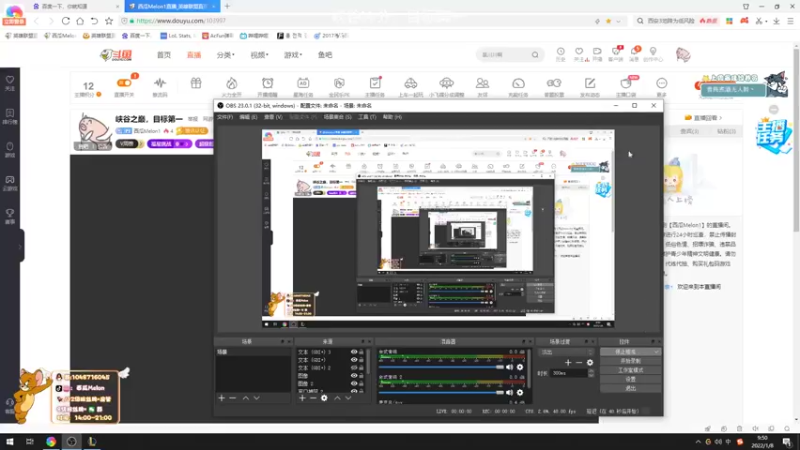Click the browser address bar URL

pos(181,21)
